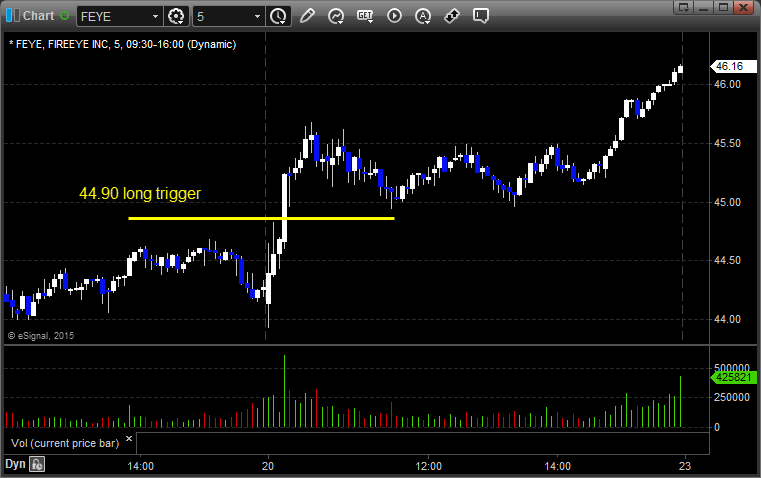Click the 250000 volume axis label

pos(731,397)
